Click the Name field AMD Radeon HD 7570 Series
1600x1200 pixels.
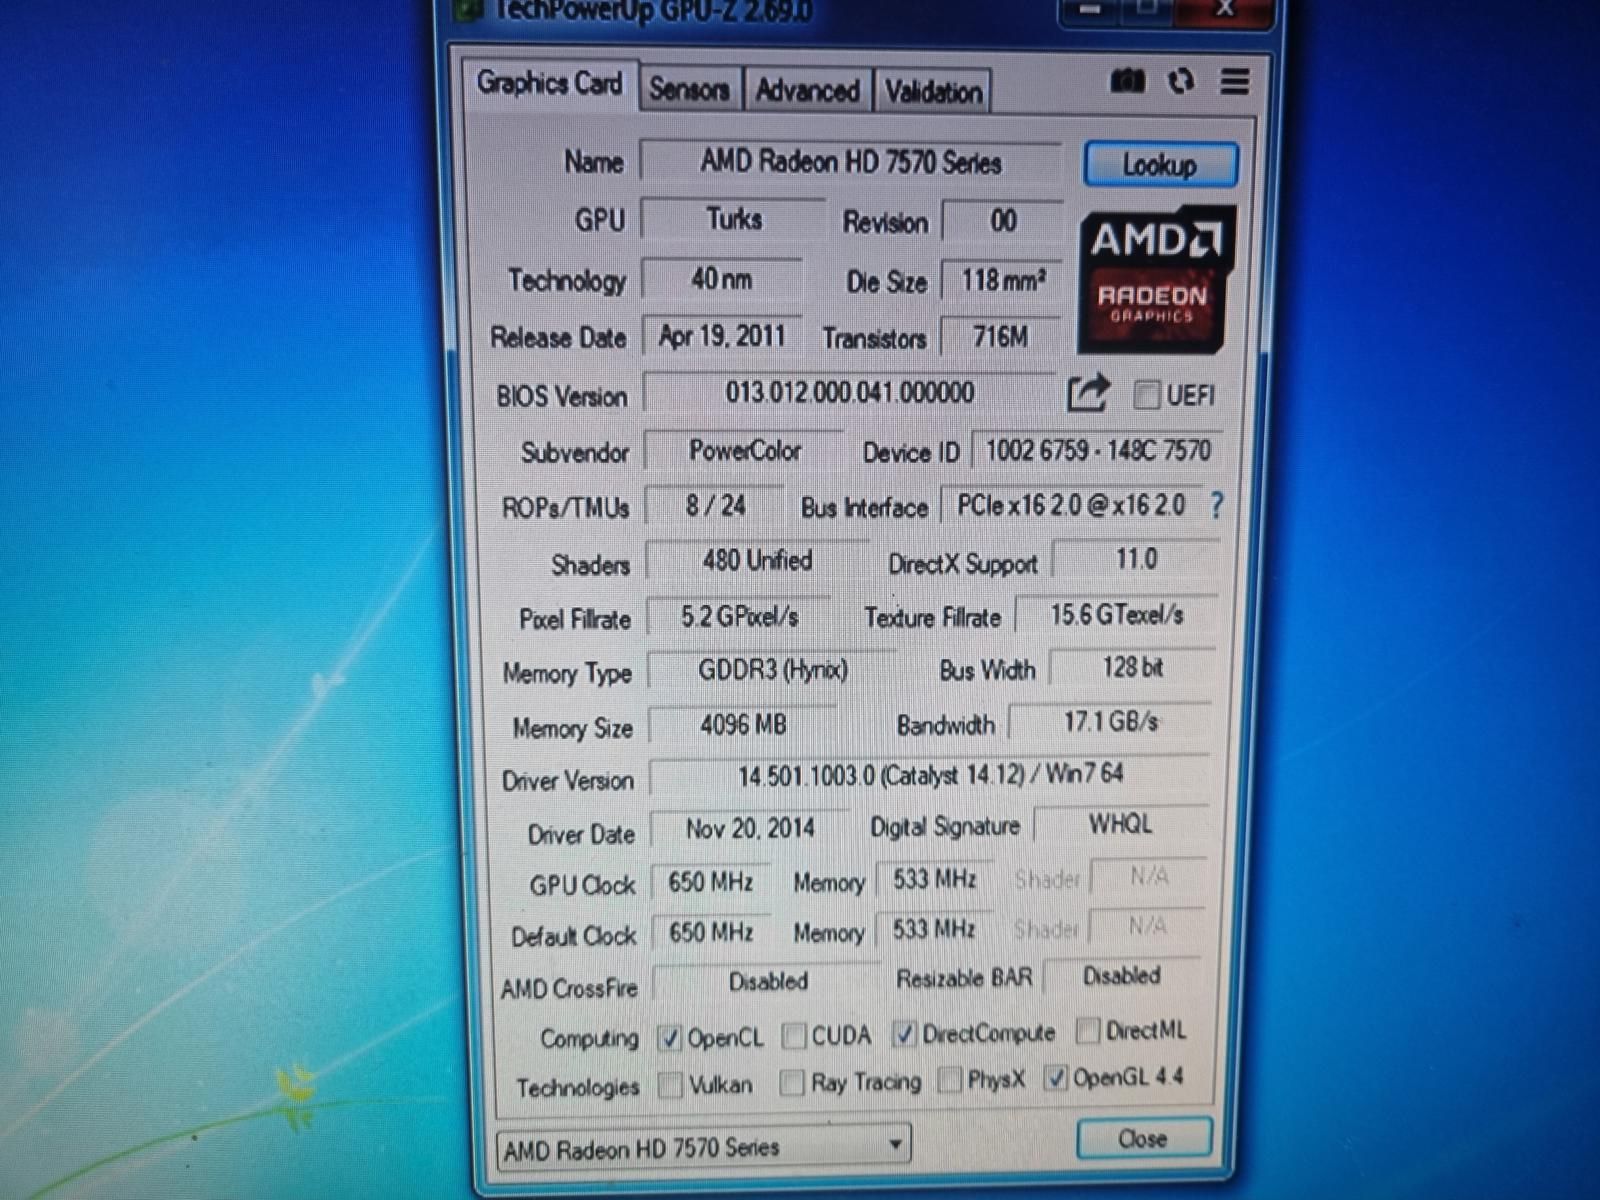(850, 161)
